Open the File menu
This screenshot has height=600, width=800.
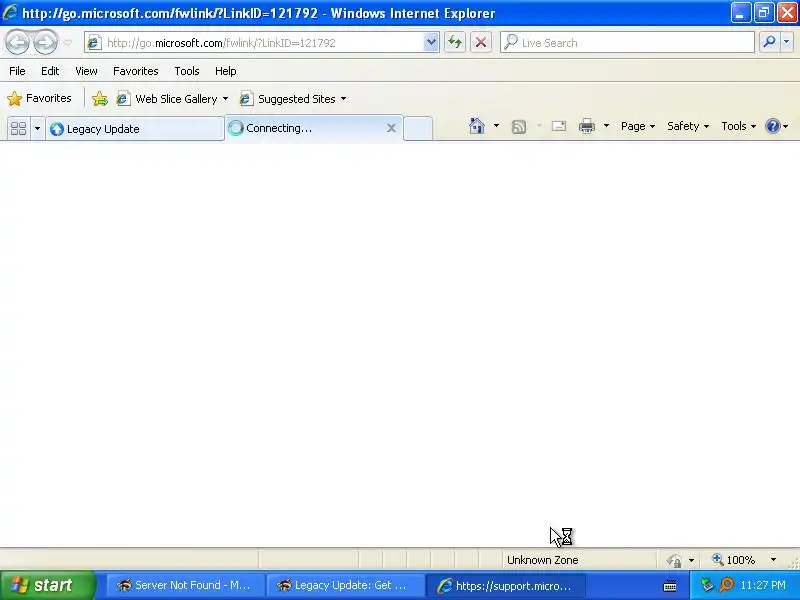(x=17, y=71)
